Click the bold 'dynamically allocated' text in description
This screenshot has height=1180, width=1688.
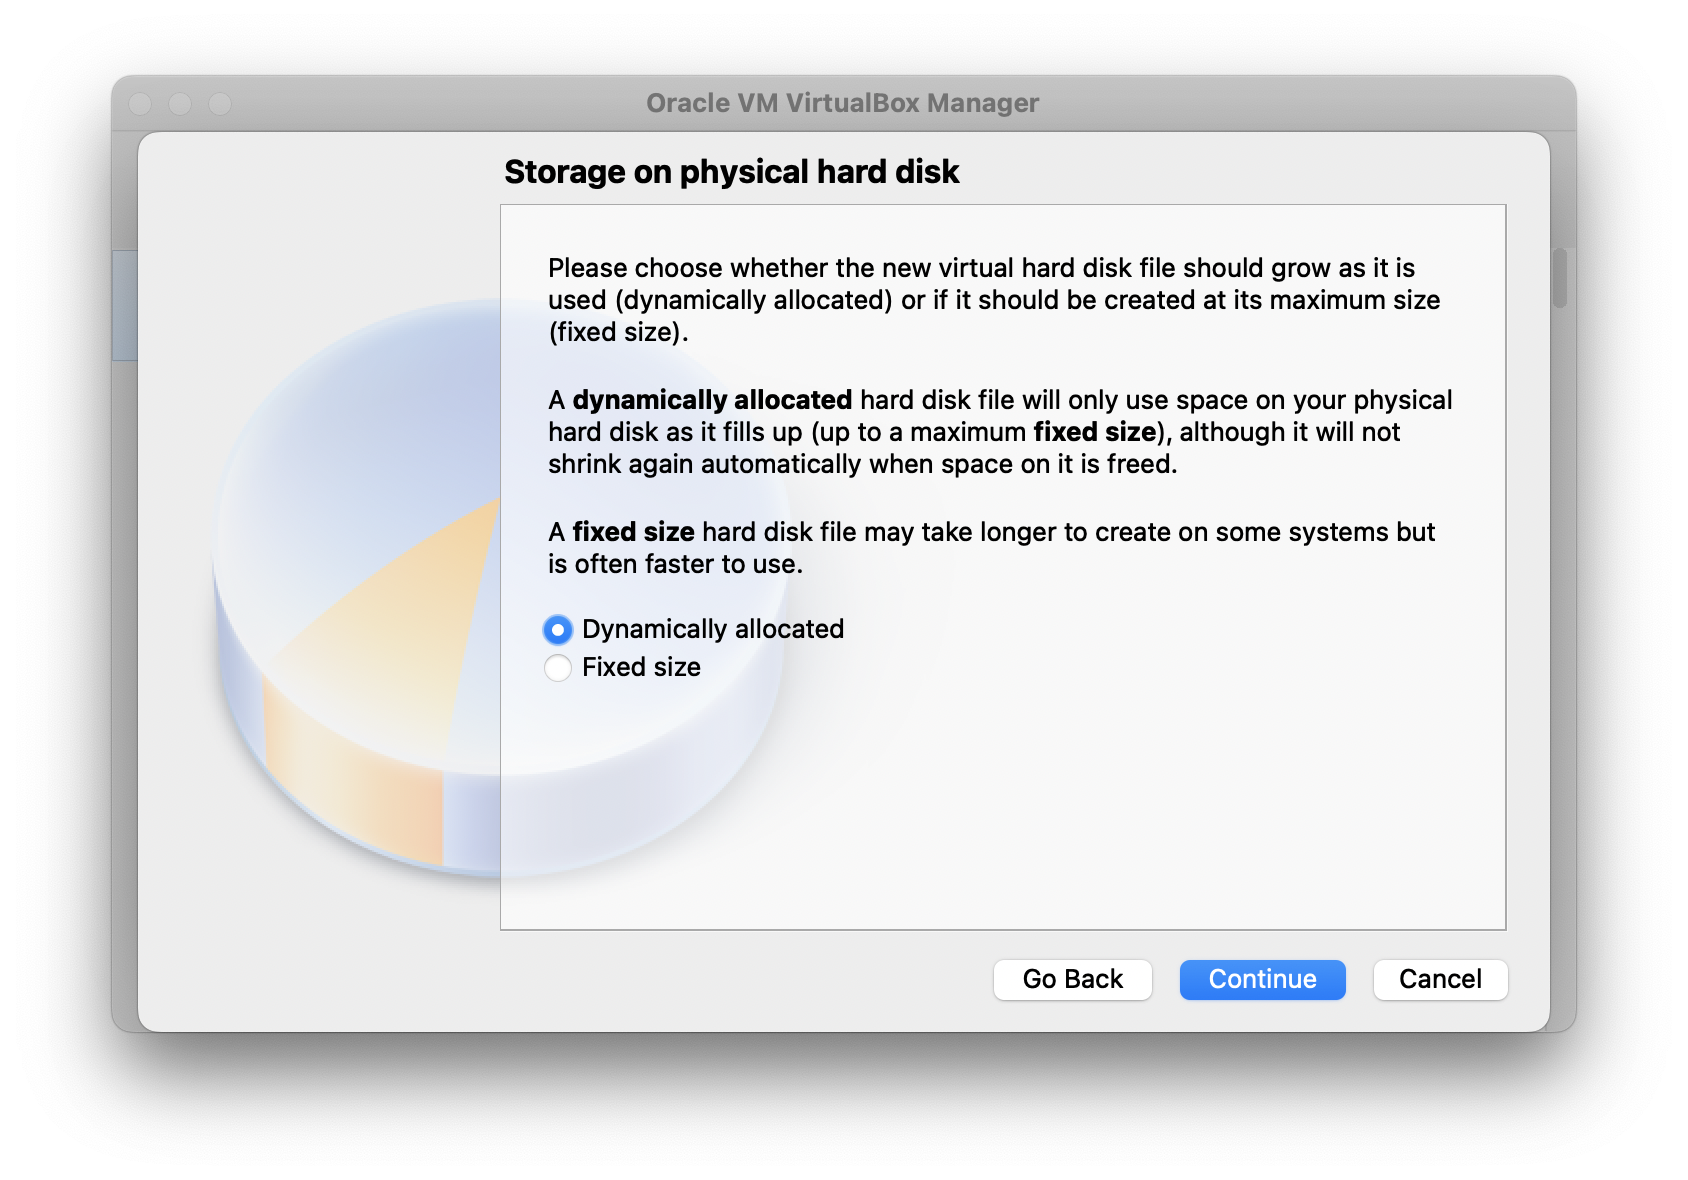[x=712, y=400]
